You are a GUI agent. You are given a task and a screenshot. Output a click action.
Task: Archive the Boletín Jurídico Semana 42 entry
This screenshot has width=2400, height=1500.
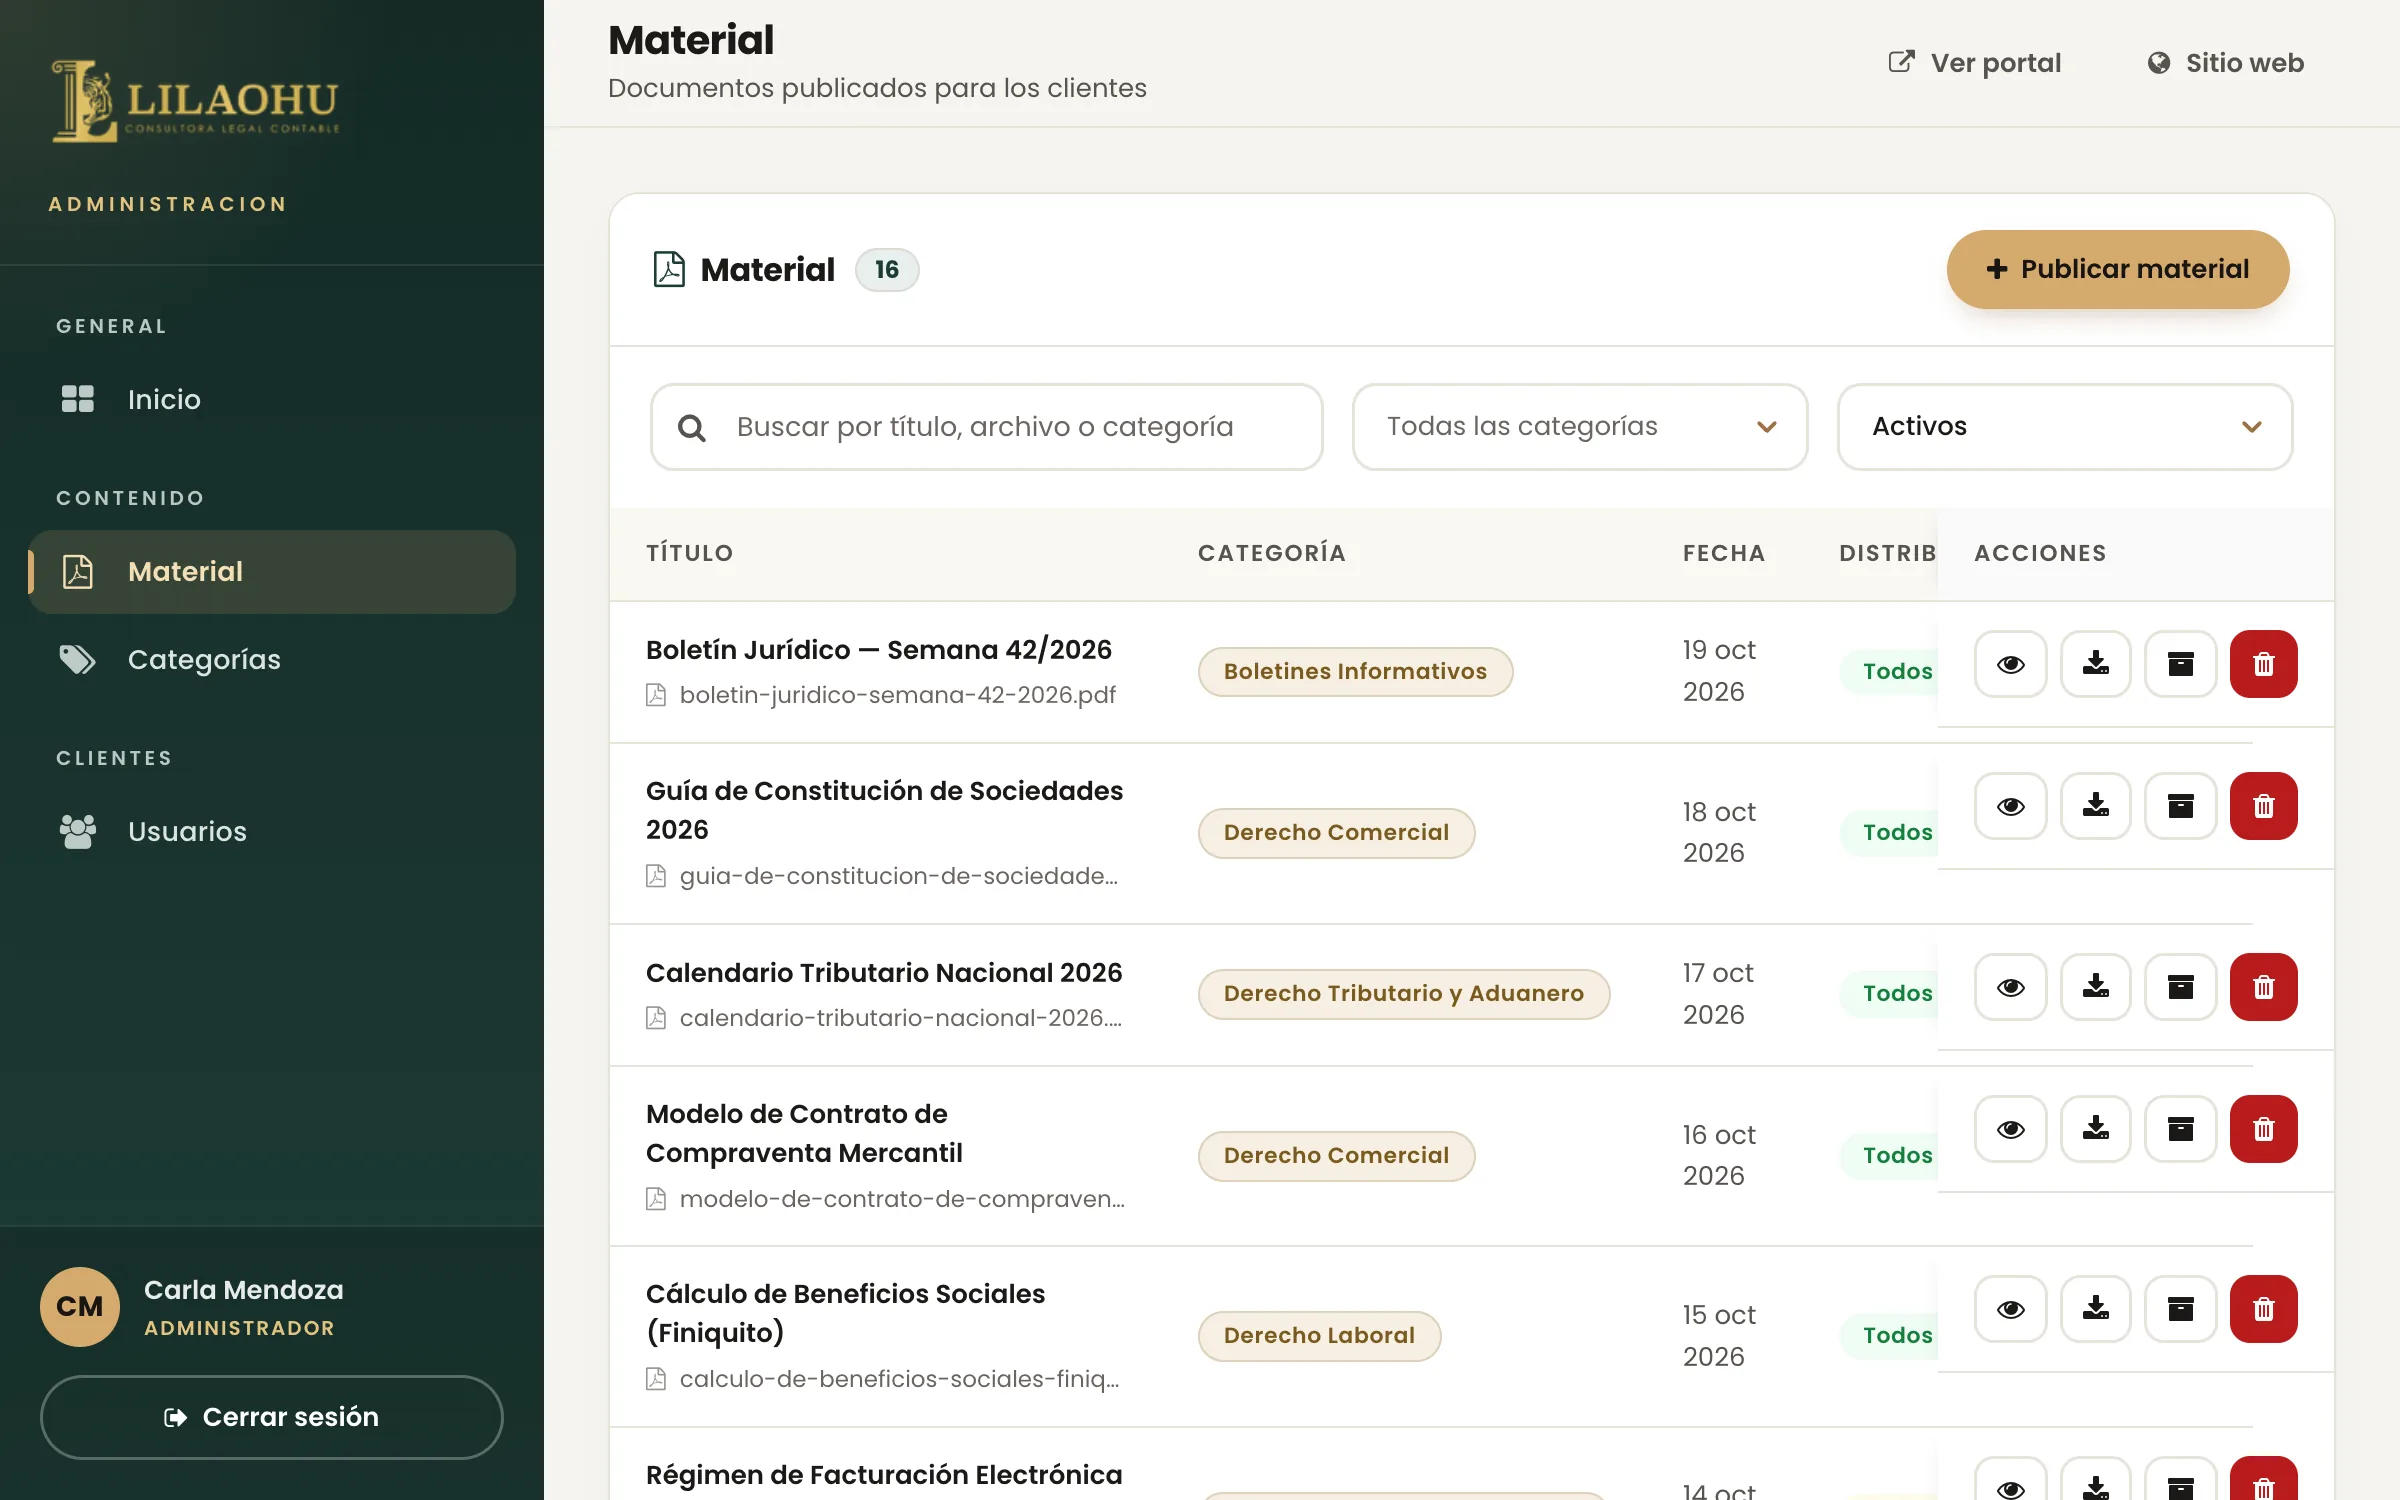2181,664
